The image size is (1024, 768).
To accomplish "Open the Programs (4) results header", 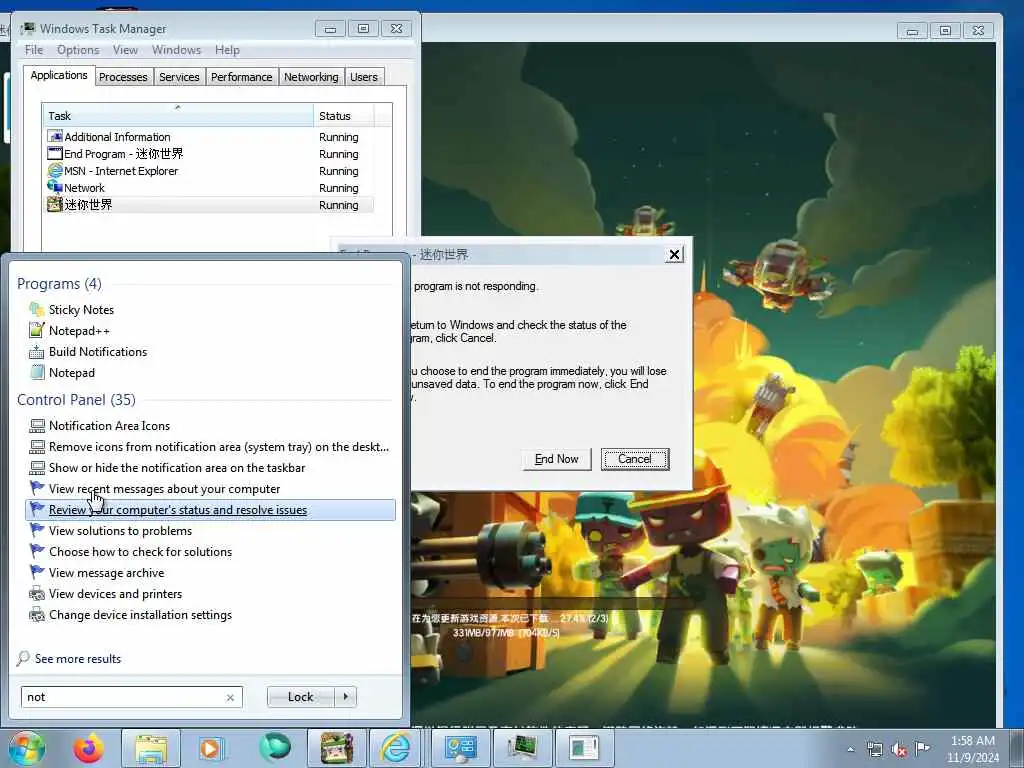I will (59, 283).
